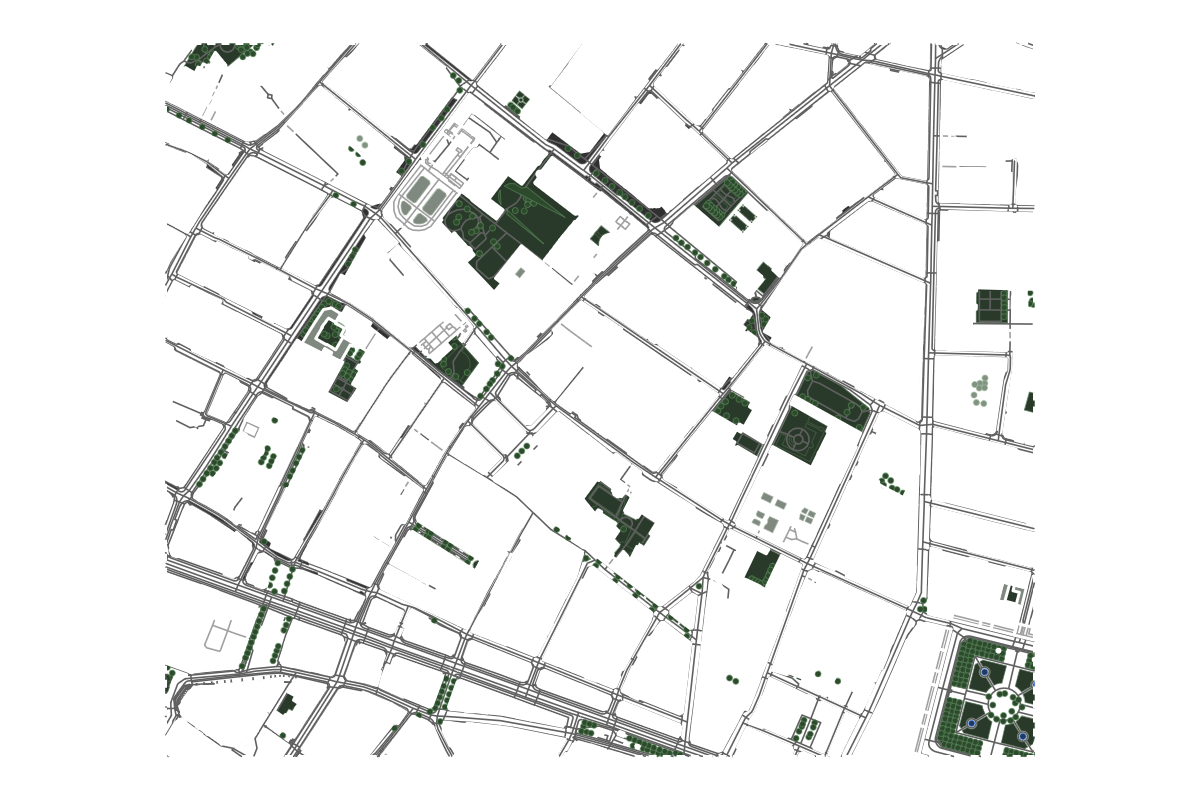The image size is (1200, 800).
Task: Click the square green plot with circular pattern
Action: click(x=800, y=436)
